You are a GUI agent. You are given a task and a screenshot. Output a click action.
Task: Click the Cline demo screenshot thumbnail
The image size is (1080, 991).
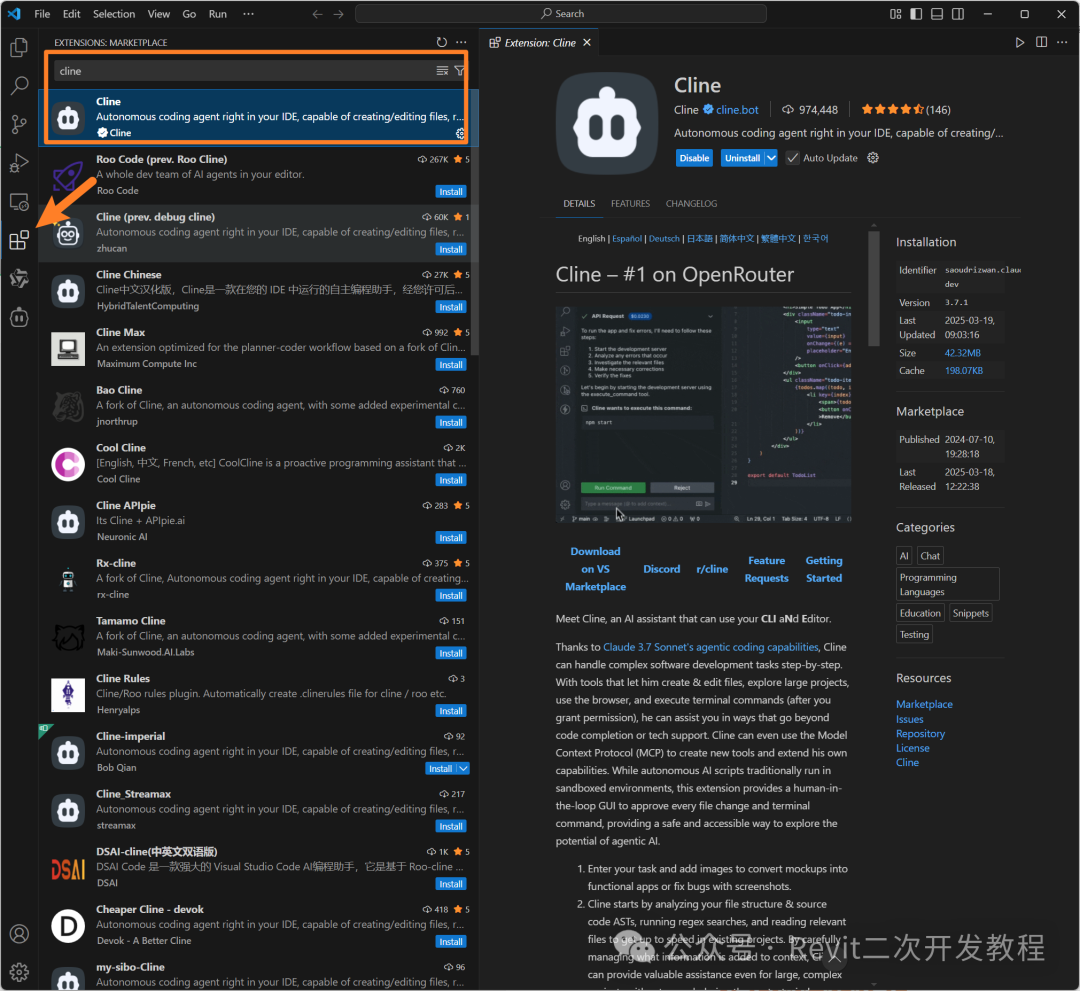pyautogui.click(x=703, y=415)
